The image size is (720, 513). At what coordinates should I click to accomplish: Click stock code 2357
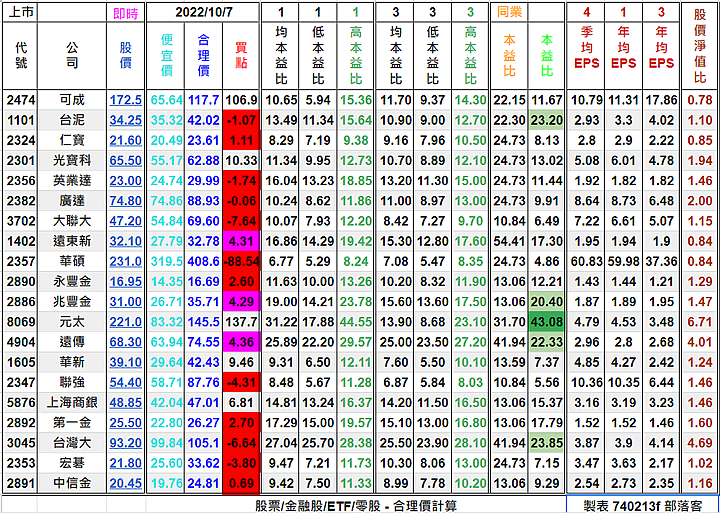point(21,261)
